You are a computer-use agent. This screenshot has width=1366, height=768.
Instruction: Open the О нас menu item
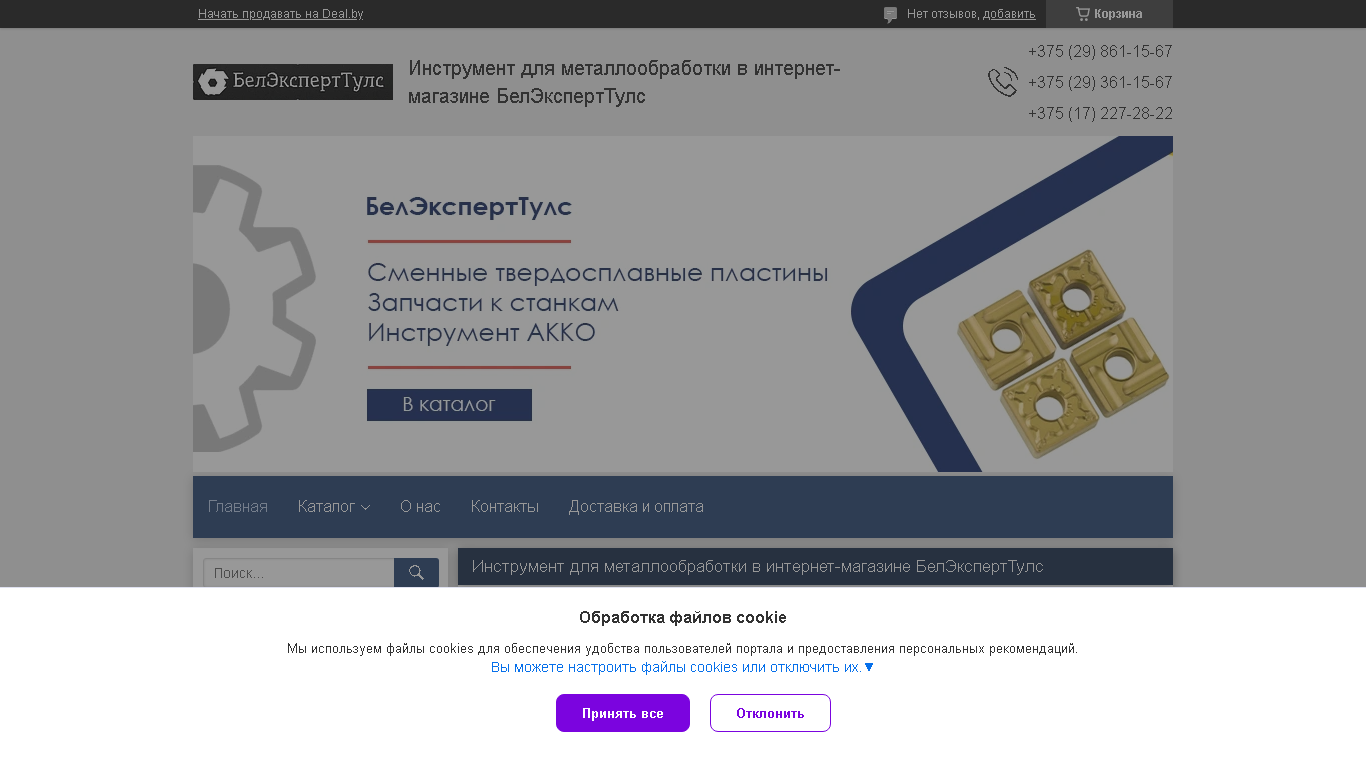[420, 507]
